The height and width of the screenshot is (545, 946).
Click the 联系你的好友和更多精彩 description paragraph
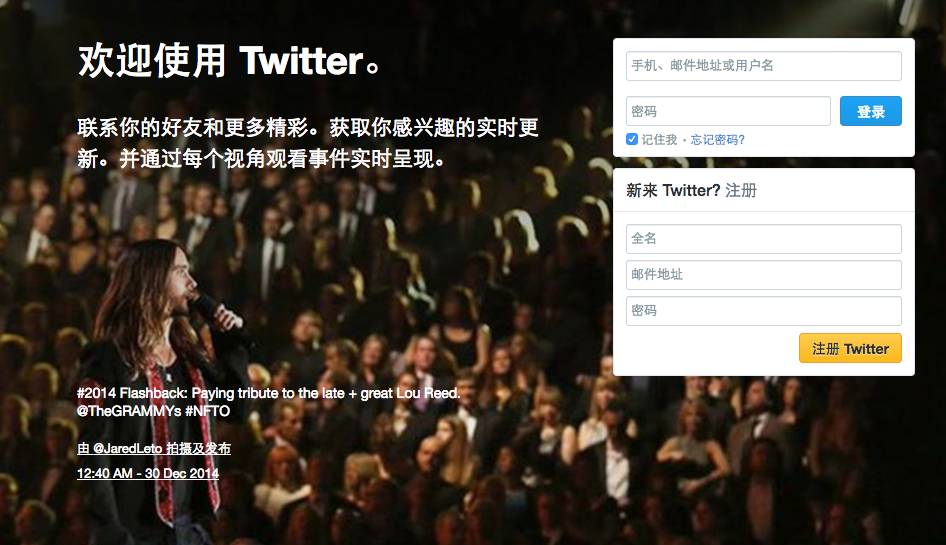point(308,143)
